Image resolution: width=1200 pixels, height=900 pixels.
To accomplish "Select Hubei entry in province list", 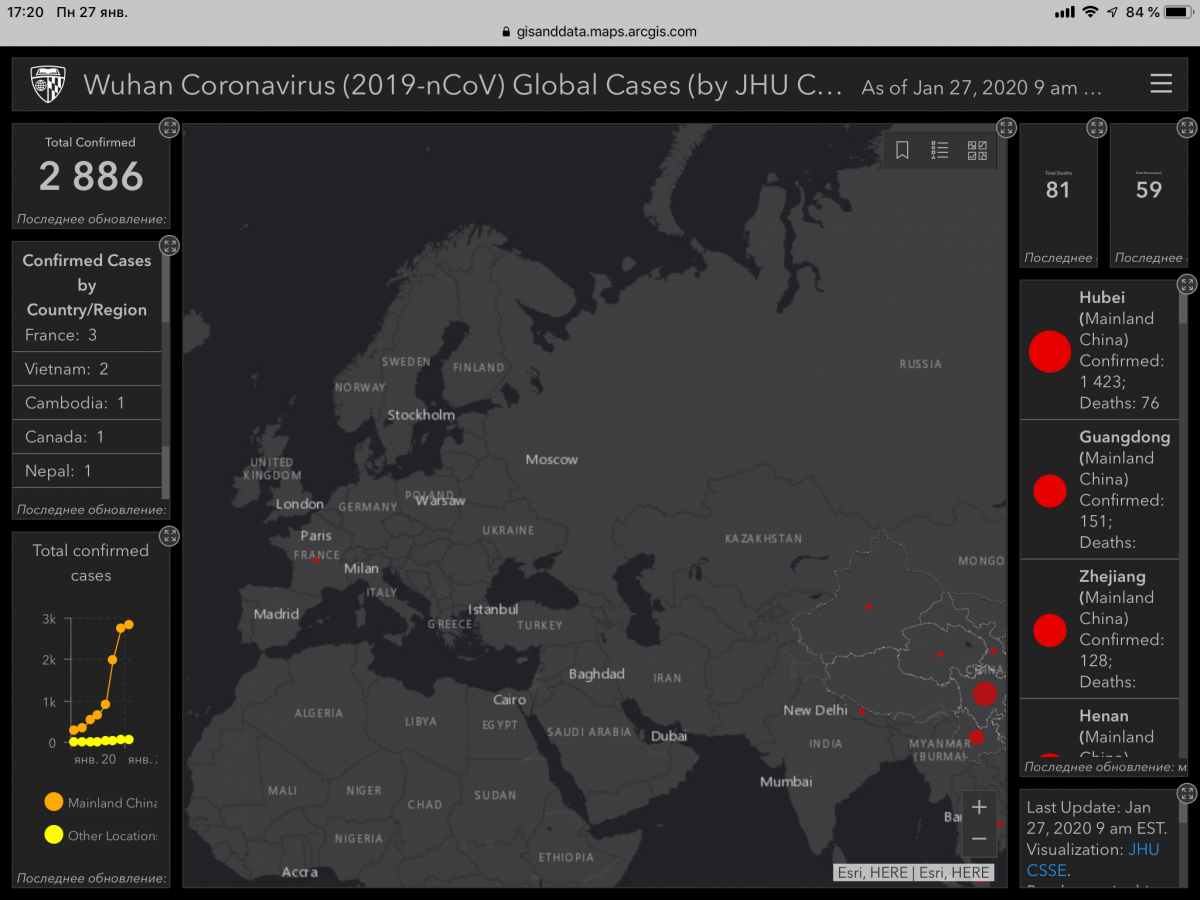I will (x=1099, y=350).
